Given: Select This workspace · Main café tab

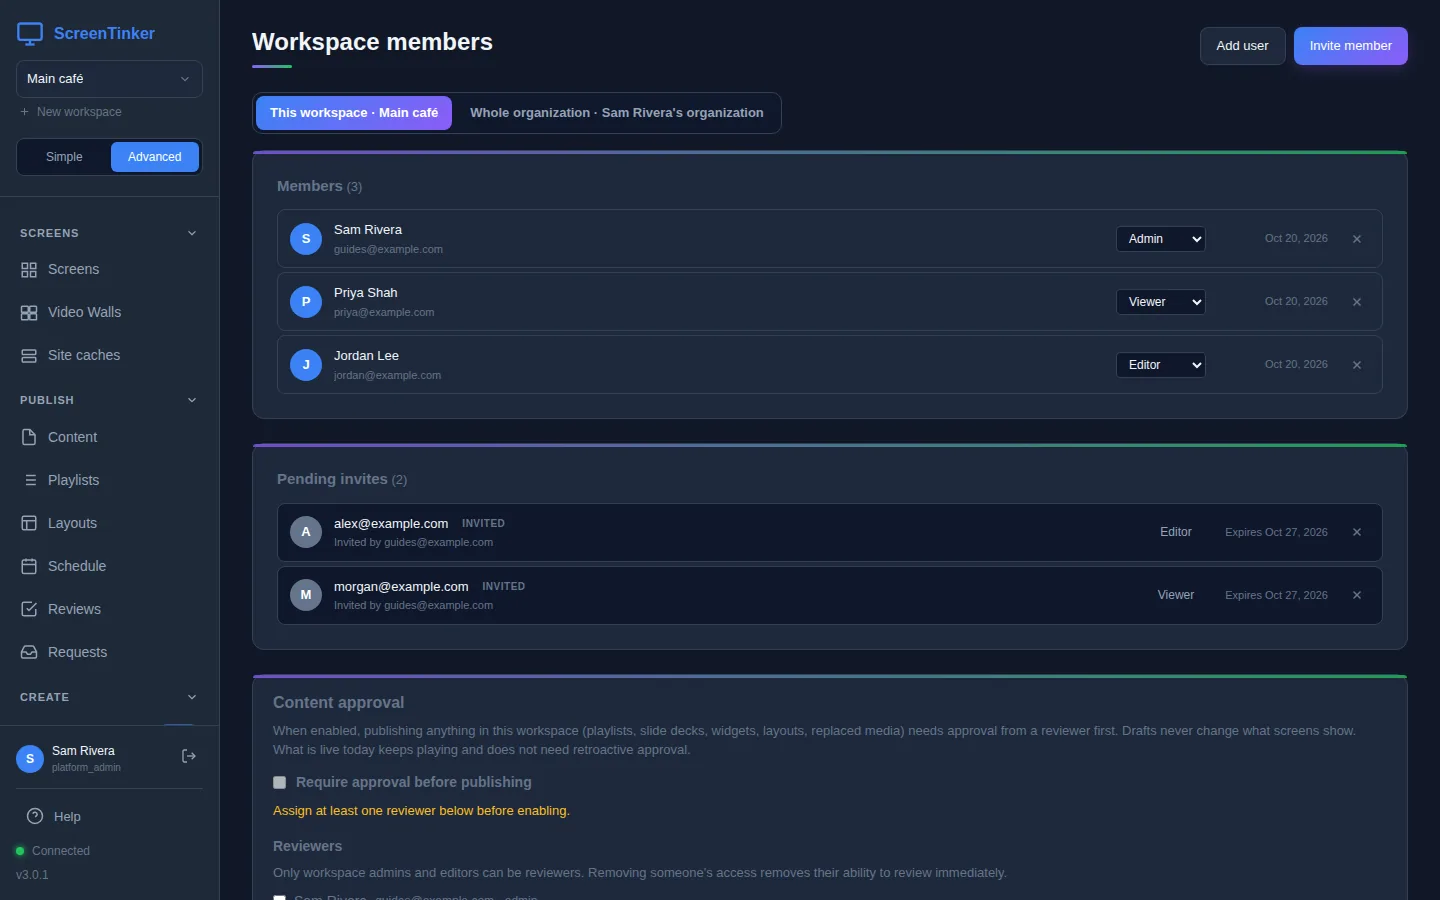Looking at the screenshot, I should 354,113.
